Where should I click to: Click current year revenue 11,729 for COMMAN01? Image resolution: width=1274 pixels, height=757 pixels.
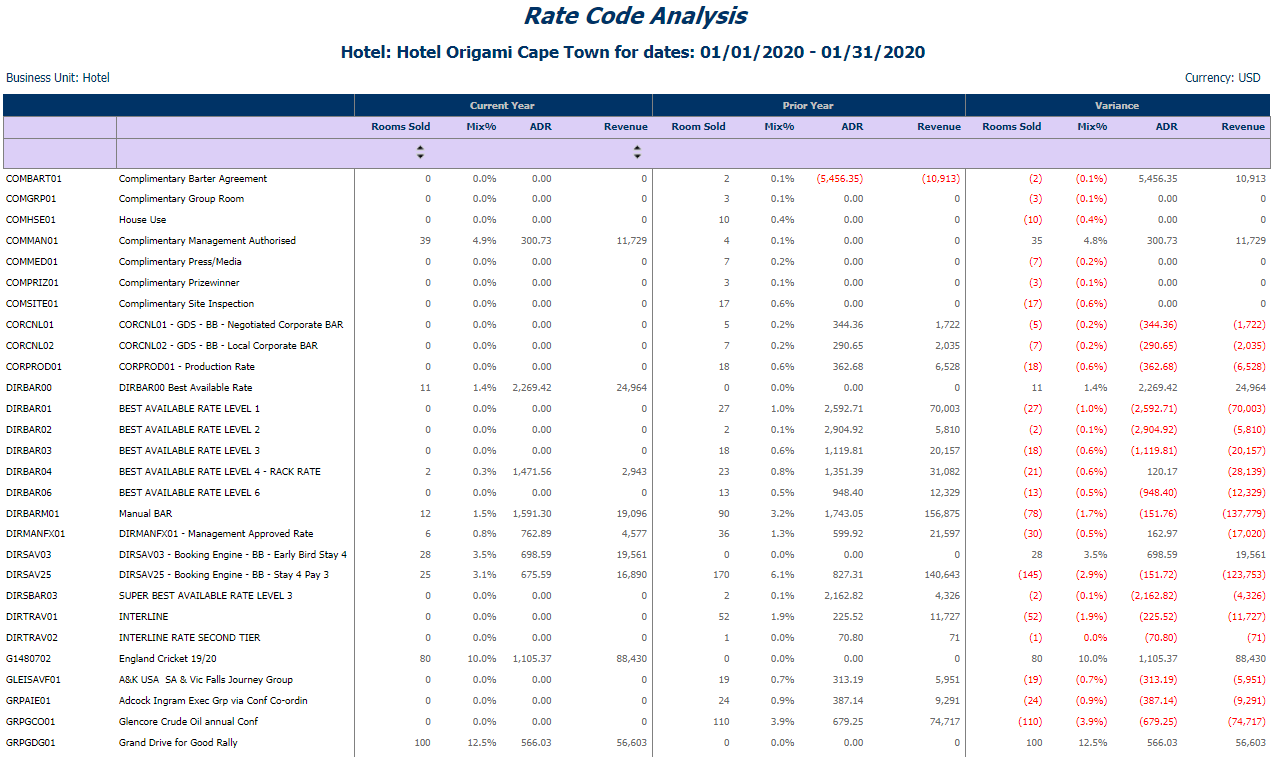(x=633, y=241)
